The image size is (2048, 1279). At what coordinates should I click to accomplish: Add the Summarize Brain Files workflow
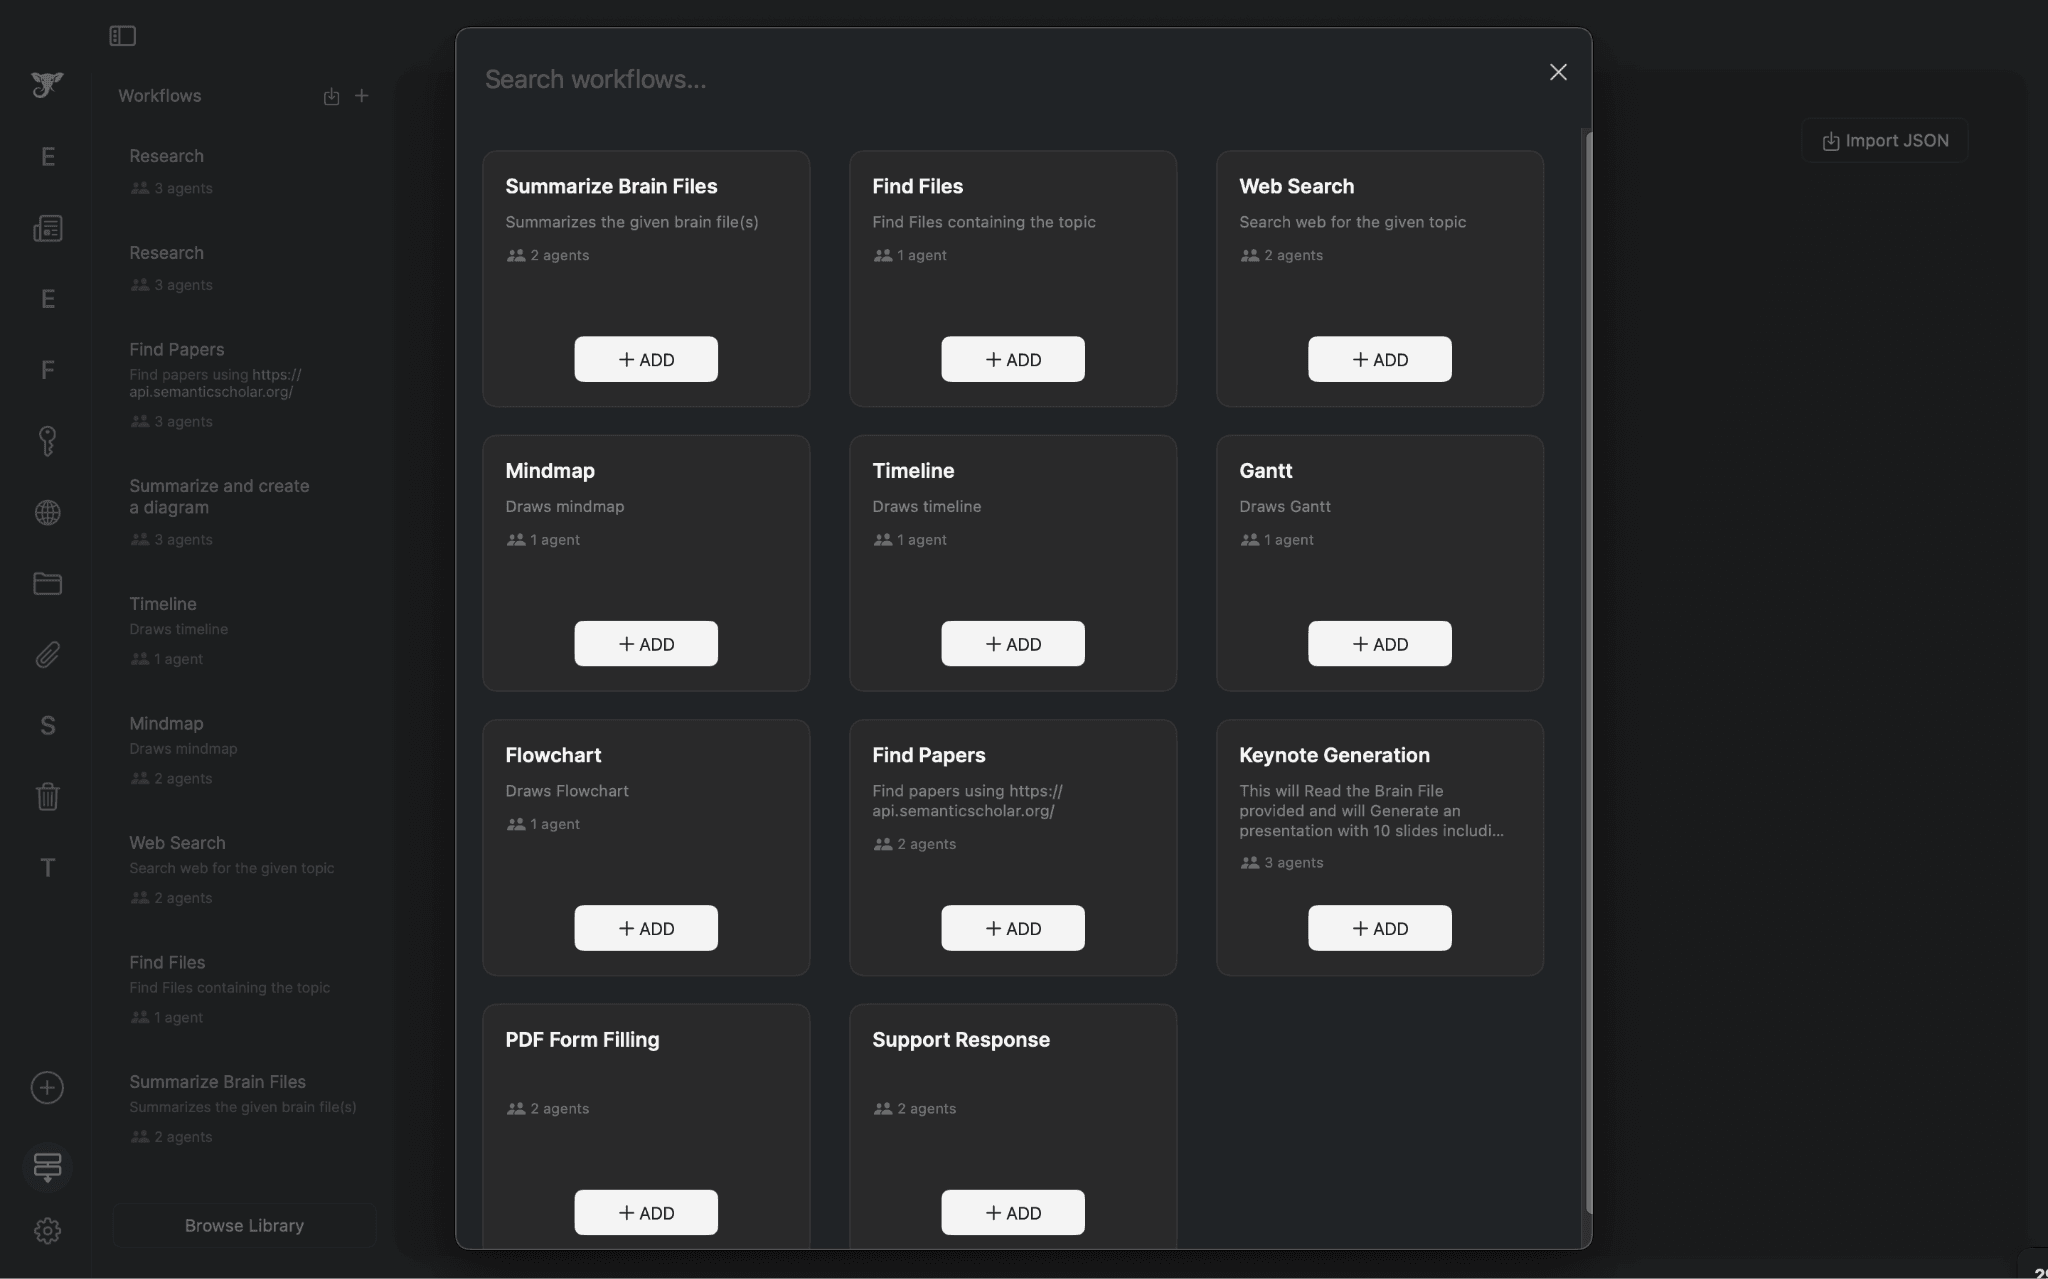point(646,359)
